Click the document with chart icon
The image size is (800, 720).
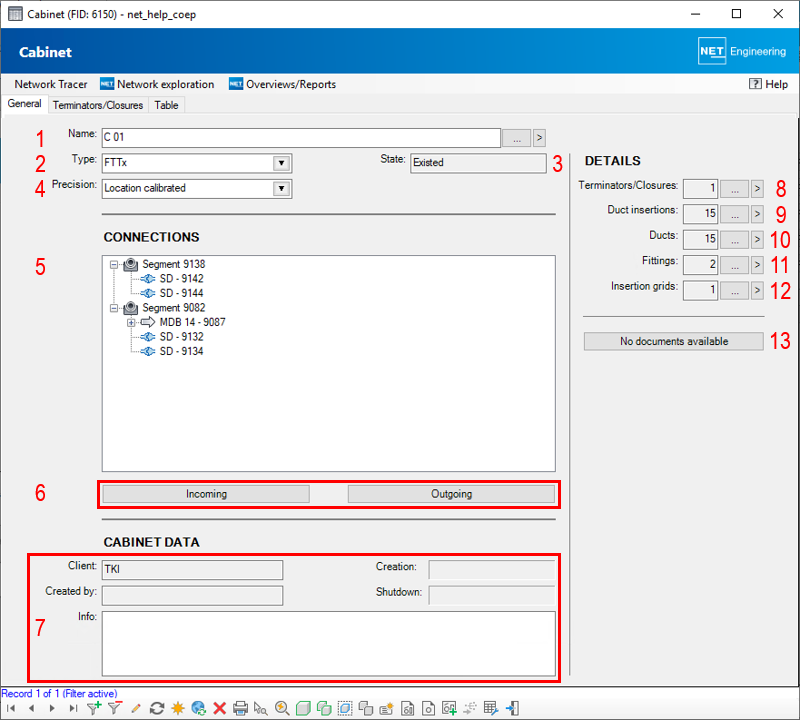(408, 708)
